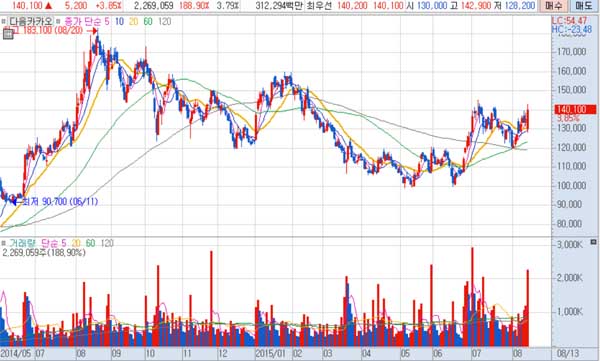Click the calendar icon below the 다음카카오 label

tap(8, 34)
